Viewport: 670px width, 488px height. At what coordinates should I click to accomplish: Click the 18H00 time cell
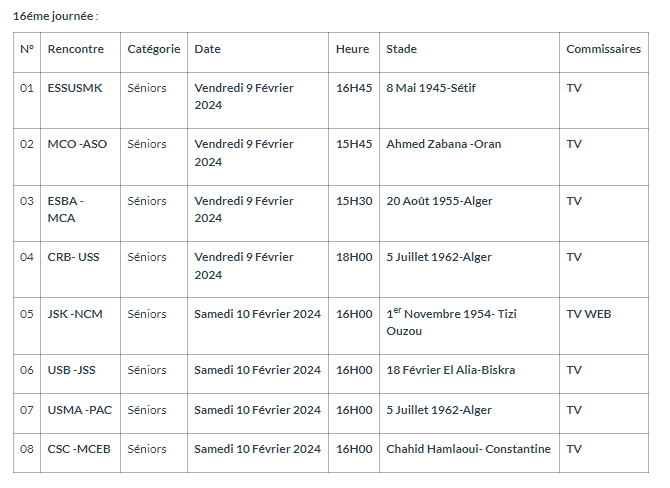click(x=354, y=257)
